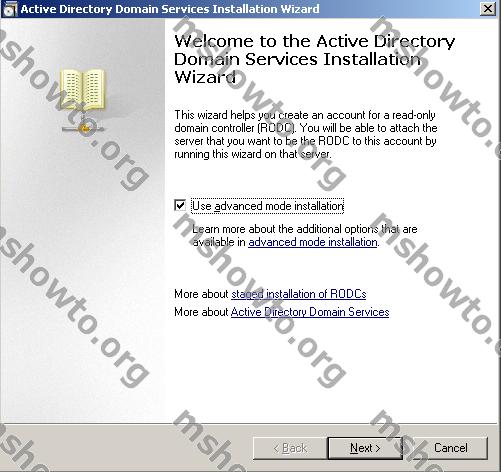
Task: Close the installation wizard window
Action: 488,8
